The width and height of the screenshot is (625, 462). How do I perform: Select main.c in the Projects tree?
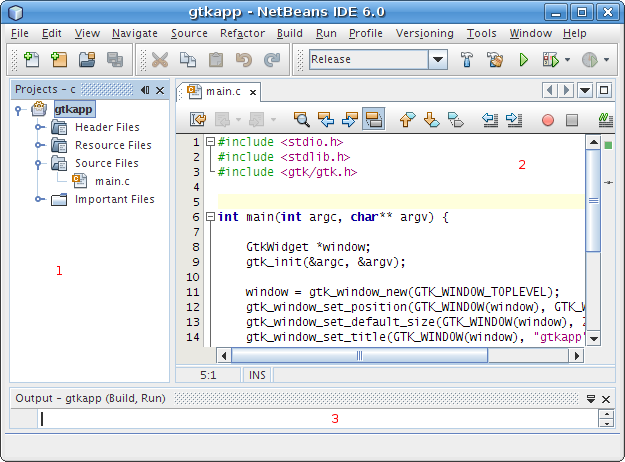click(x=112, y=181)
